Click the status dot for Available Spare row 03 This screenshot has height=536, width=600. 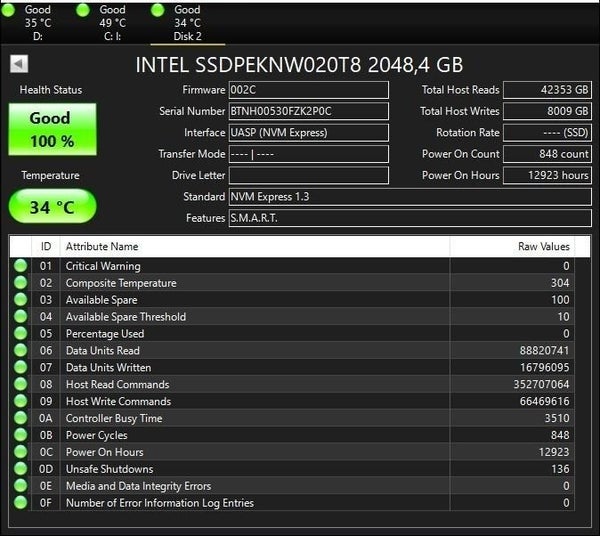pos(21,300)
